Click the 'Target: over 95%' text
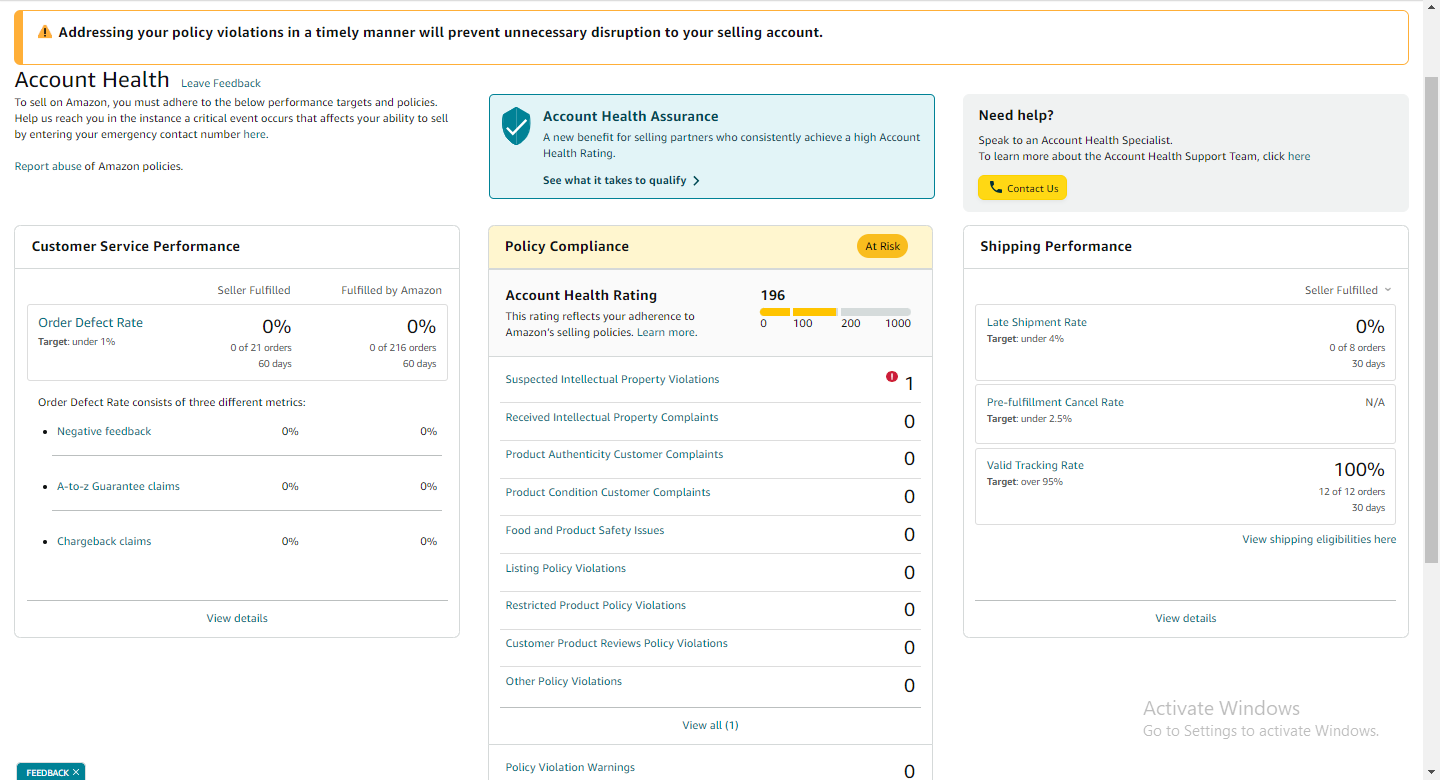Image resolution: width=1440 pixels, height=780 pixels. [x=1025, y=482]
